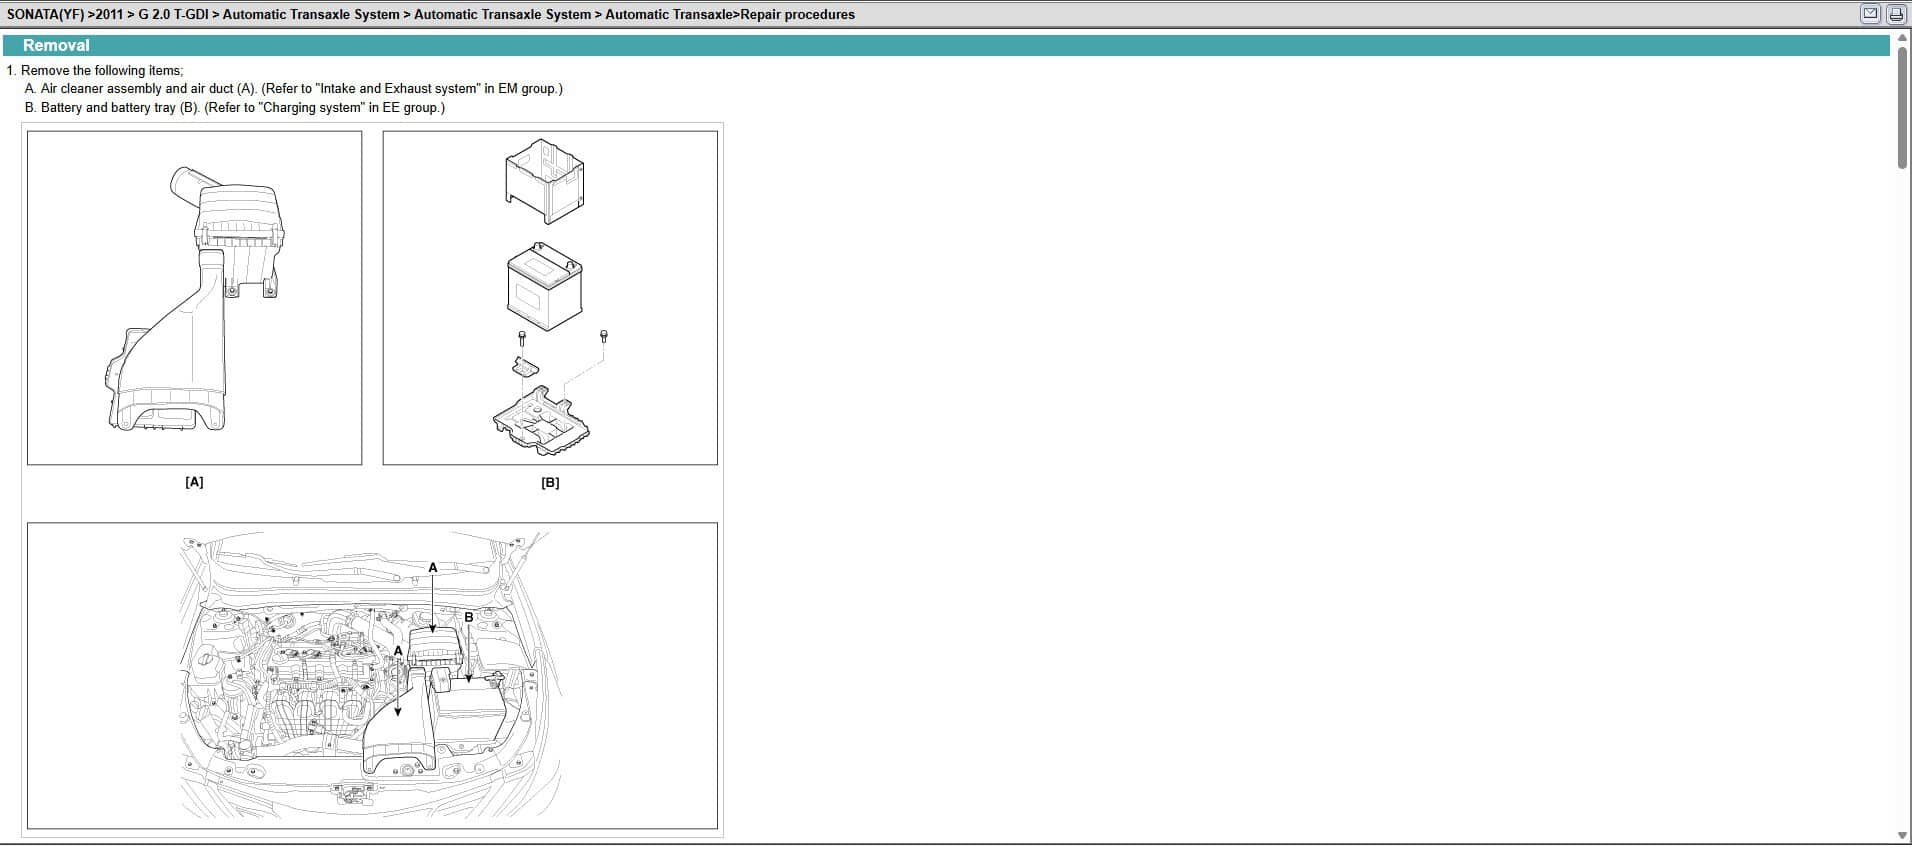Click the [B] caption under battery image
This screenshot has height=851, width=1912.
[550, 482]
